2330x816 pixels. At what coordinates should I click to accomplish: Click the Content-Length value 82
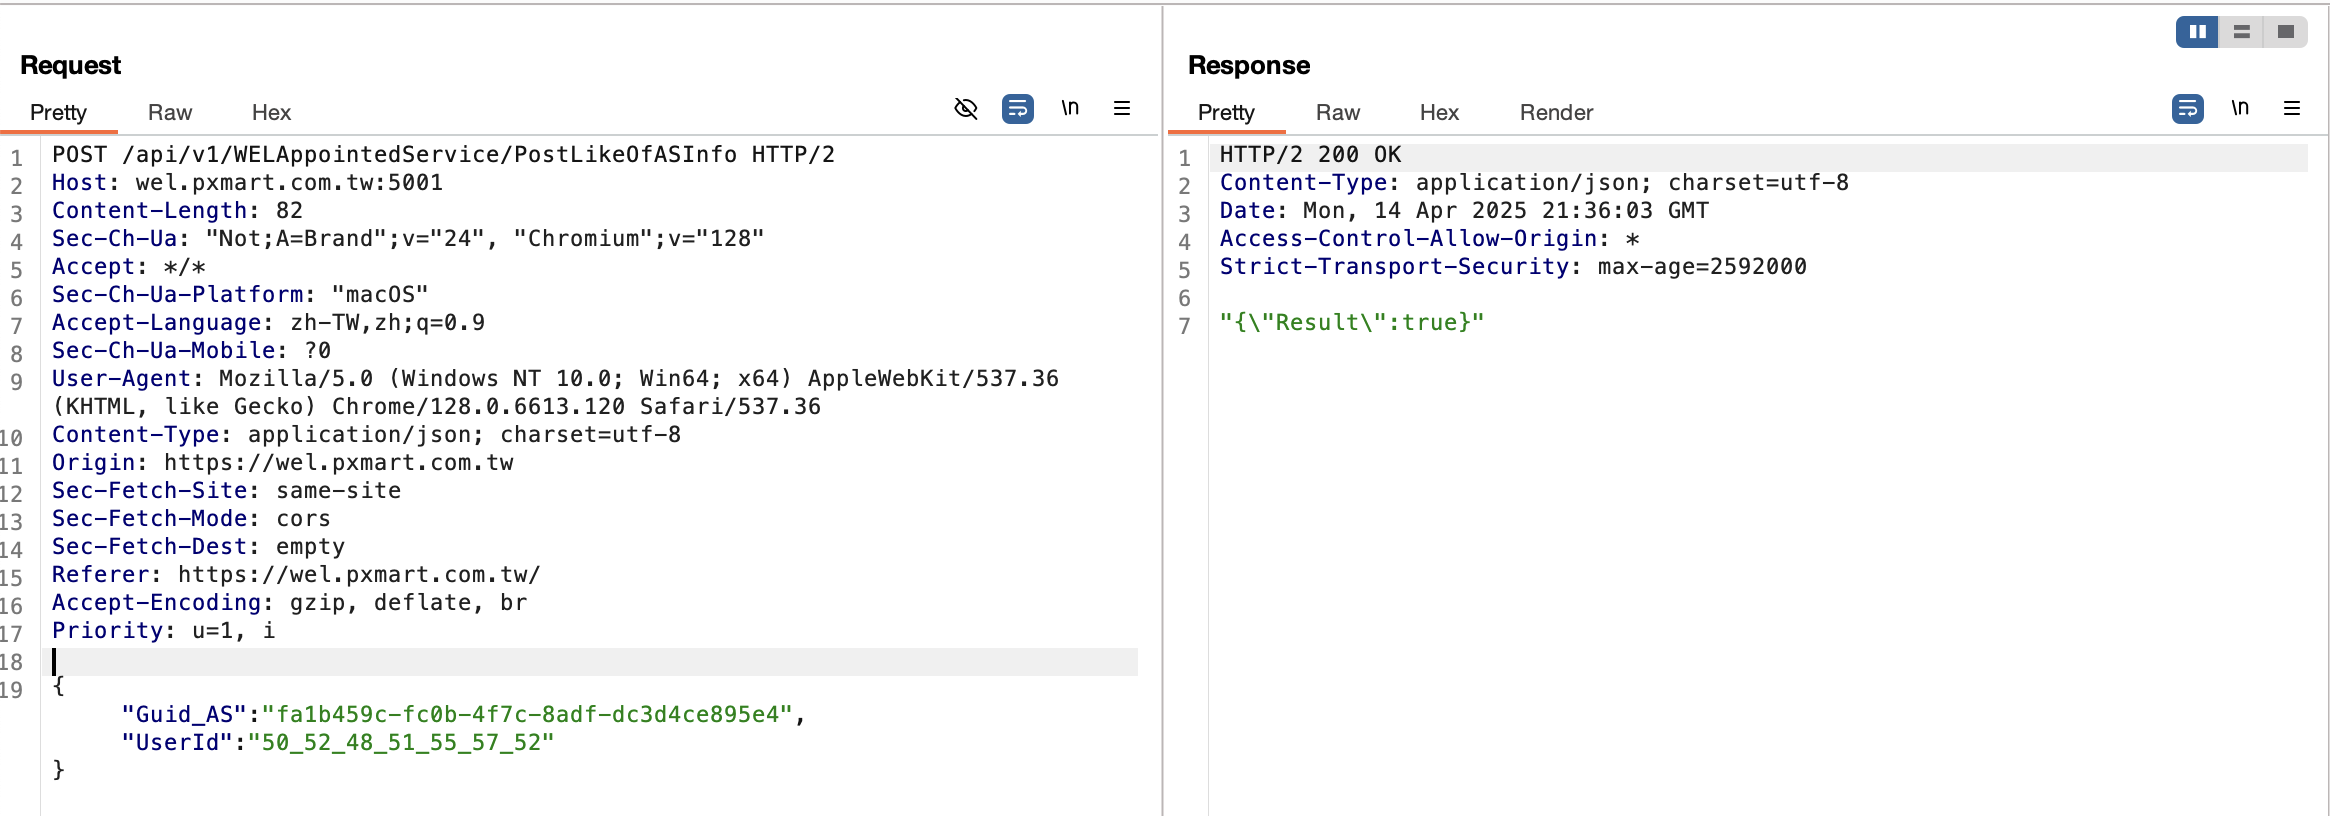(x=289, y=211)
